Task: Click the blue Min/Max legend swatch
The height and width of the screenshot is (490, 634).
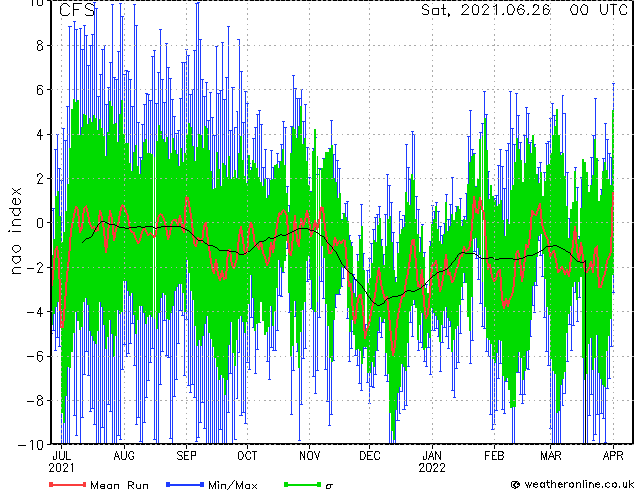Action: pos(185,484)
